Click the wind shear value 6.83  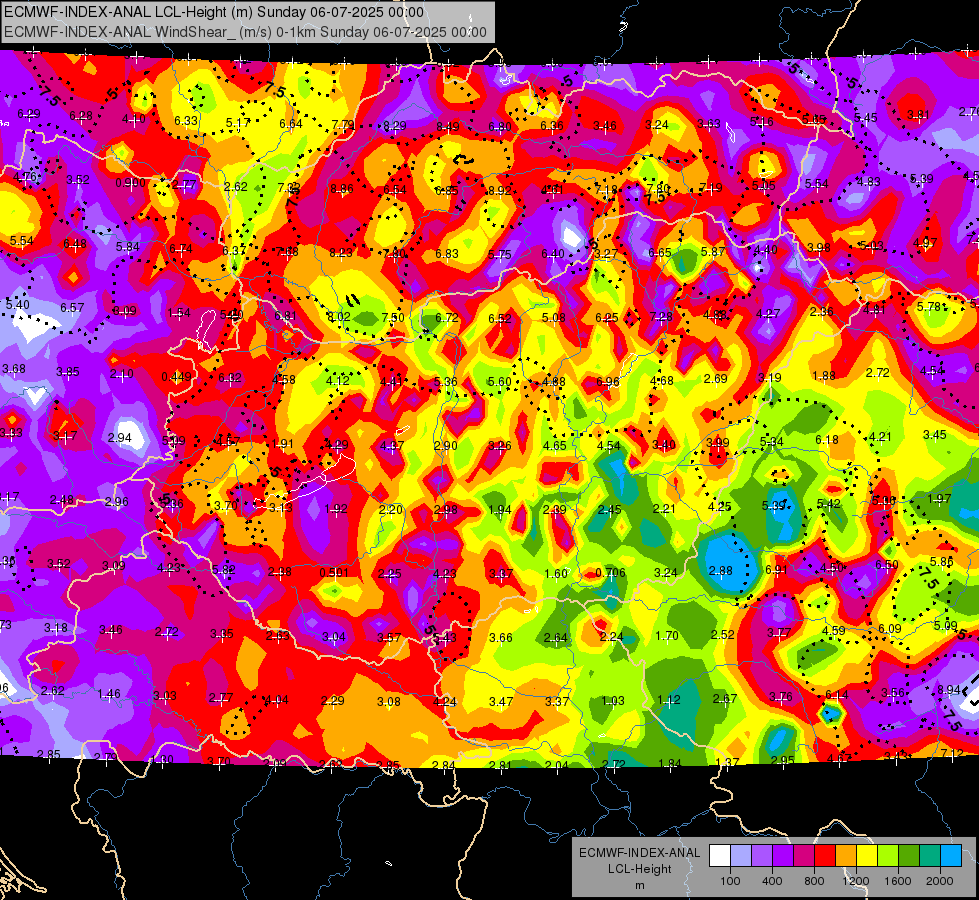coord(447,254)
